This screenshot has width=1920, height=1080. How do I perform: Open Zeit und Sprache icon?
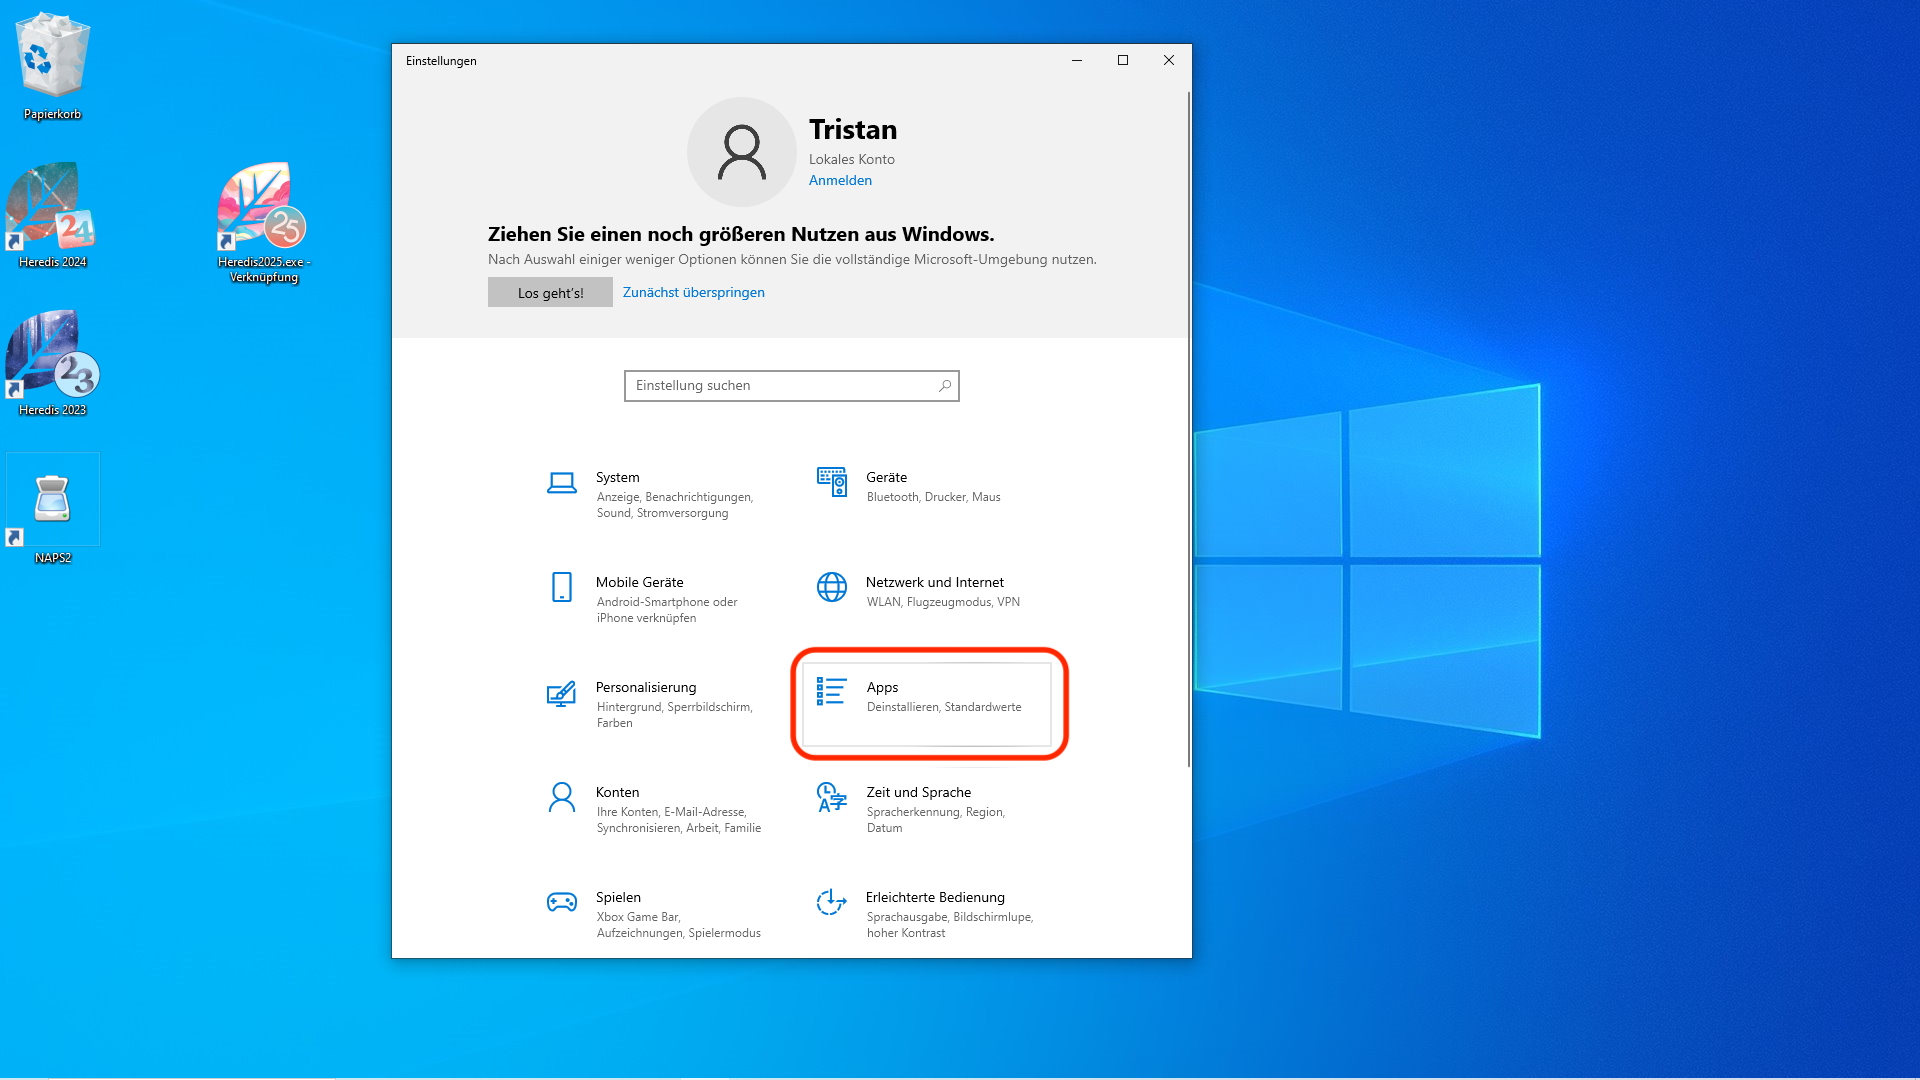(831, 798)
